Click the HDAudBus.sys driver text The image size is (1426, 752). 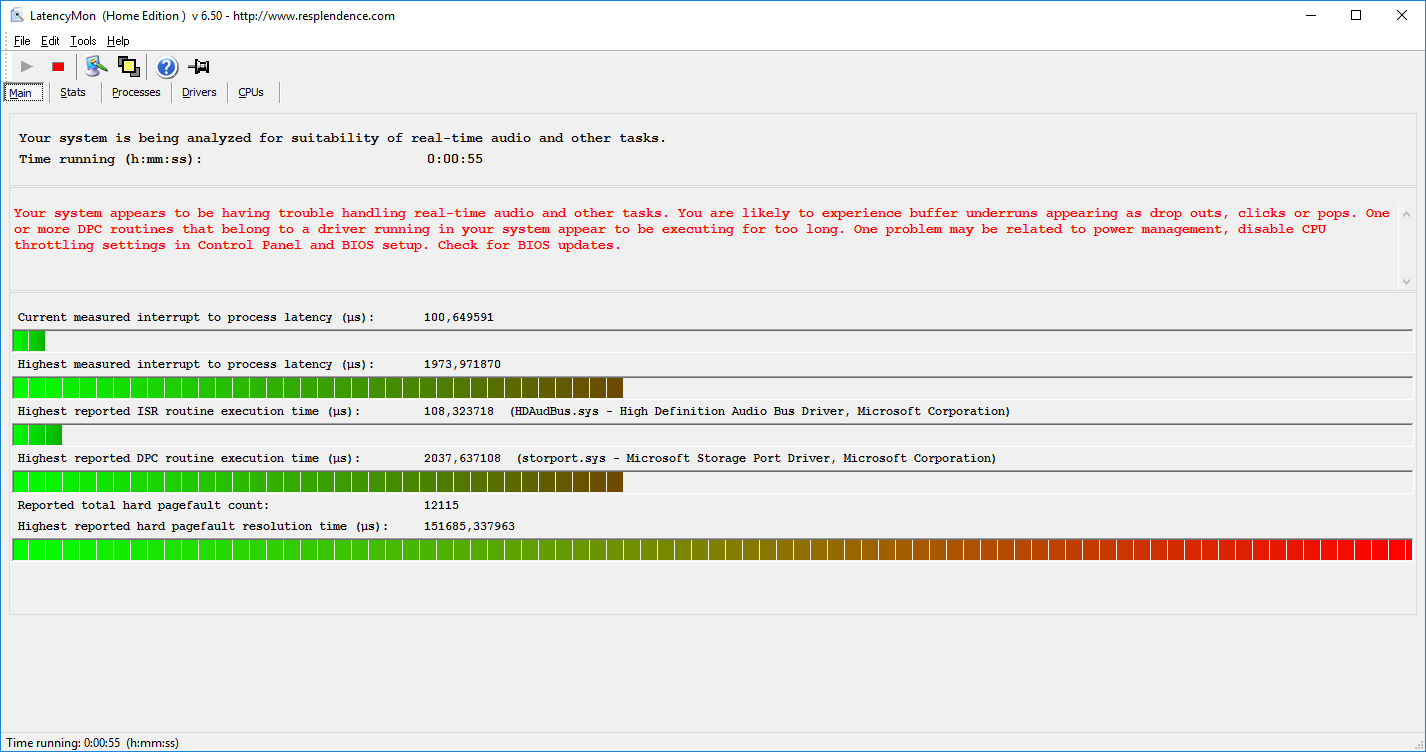pos(760,411)
